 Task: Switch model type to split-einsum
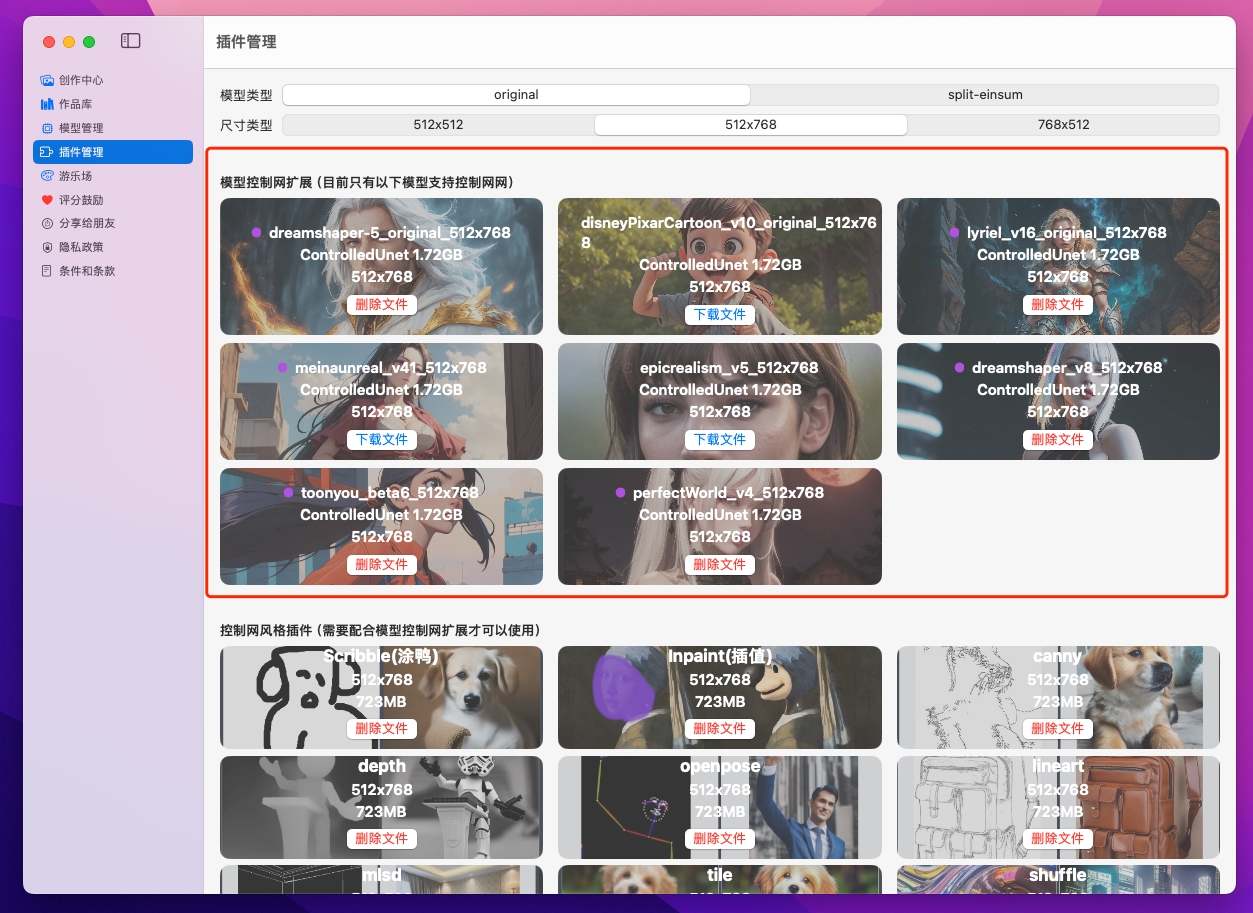pyautogui.click(x=984, y=95)
